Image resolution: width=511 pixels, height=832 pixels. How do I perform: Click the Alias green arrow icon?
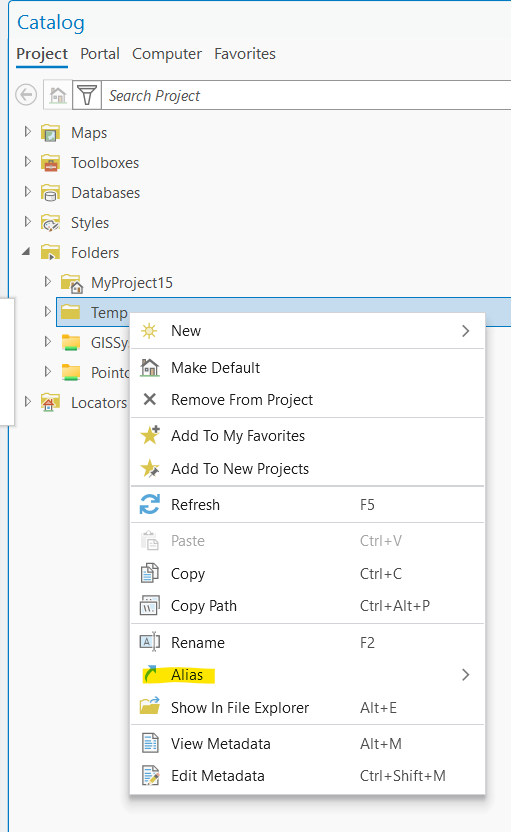pos(151,674)
